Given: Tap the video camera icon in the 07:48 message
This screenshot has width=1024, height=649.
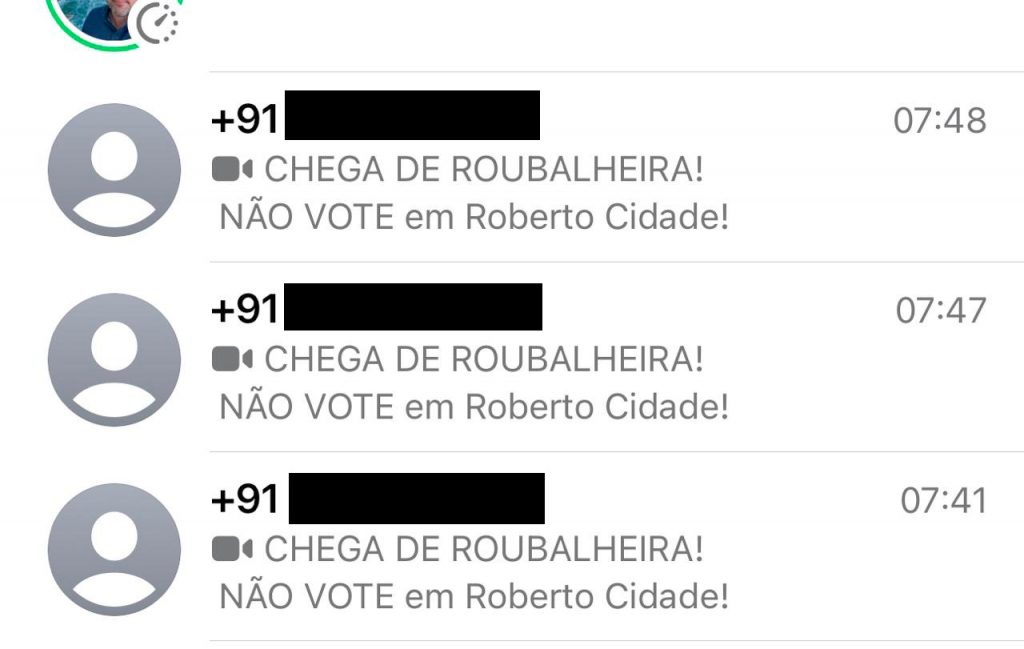Looking at the screenshot, I should click(233, 170).
